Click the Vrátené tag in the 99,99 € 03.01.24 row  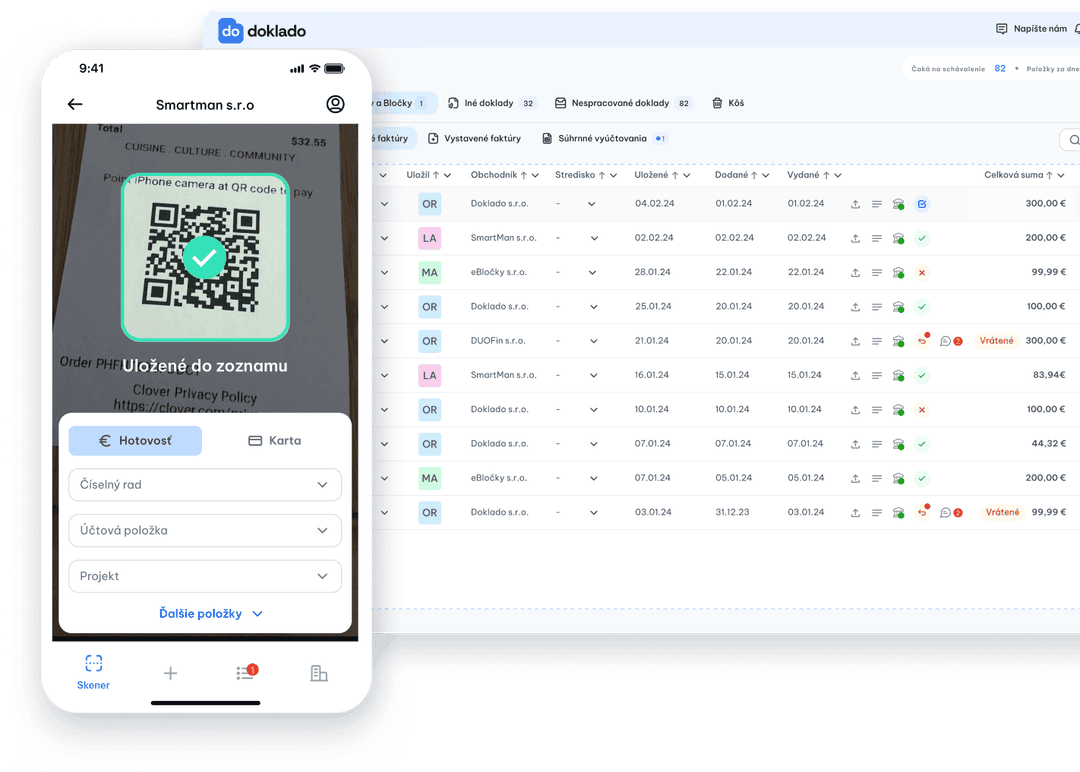coord(1001,512)
